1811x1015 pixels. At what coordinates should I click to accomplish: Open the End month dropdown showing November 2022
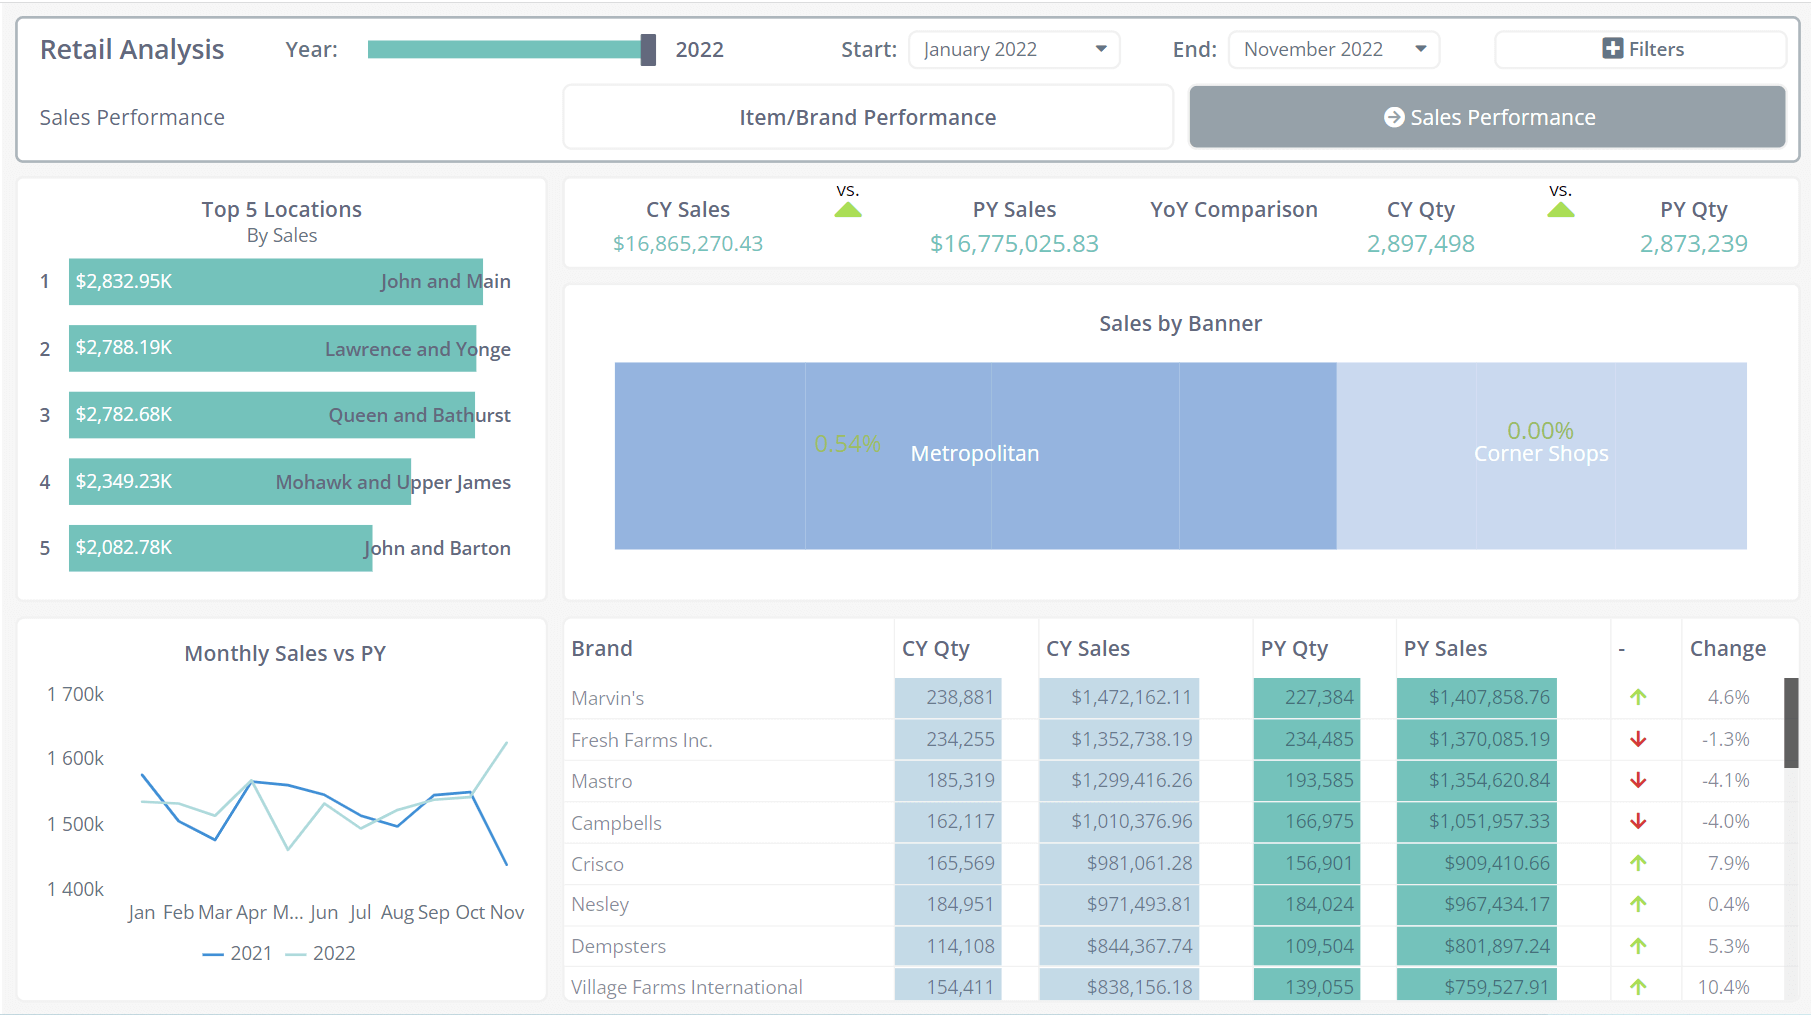click(1333, 49)
